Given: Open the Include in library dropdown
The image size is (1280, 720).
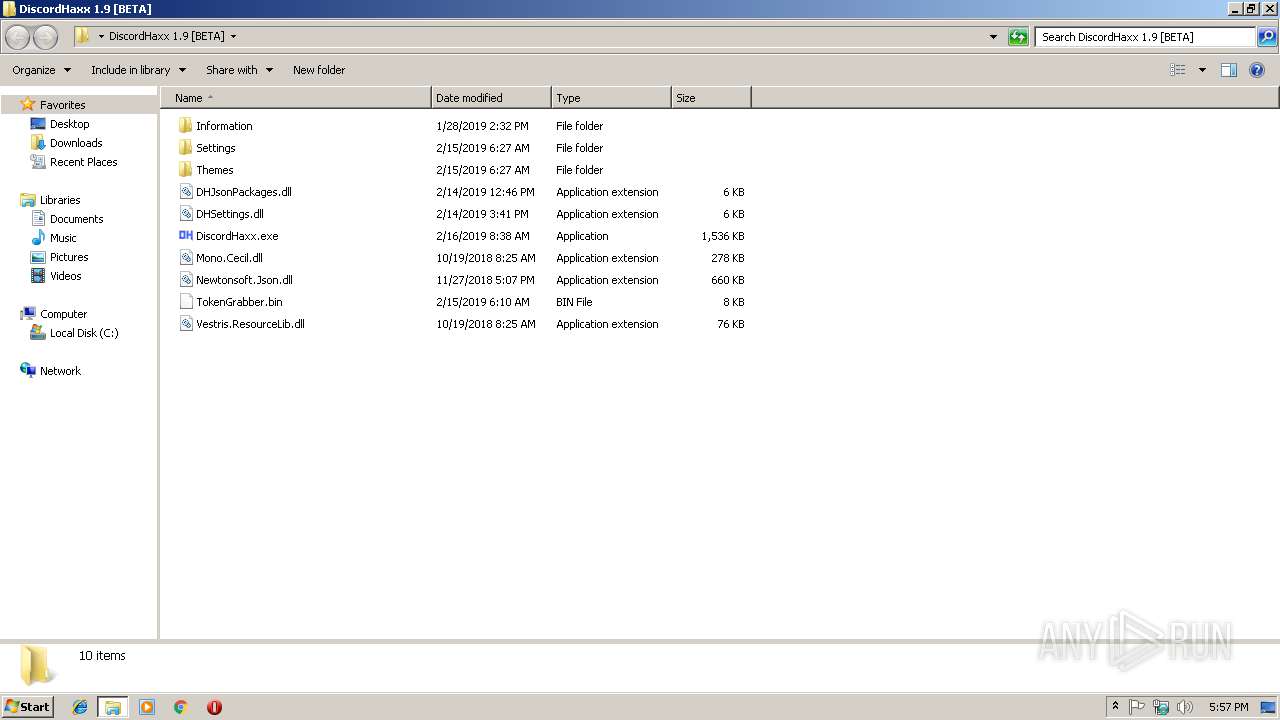Looking at the screenshot, I should (x=139, y=70).
